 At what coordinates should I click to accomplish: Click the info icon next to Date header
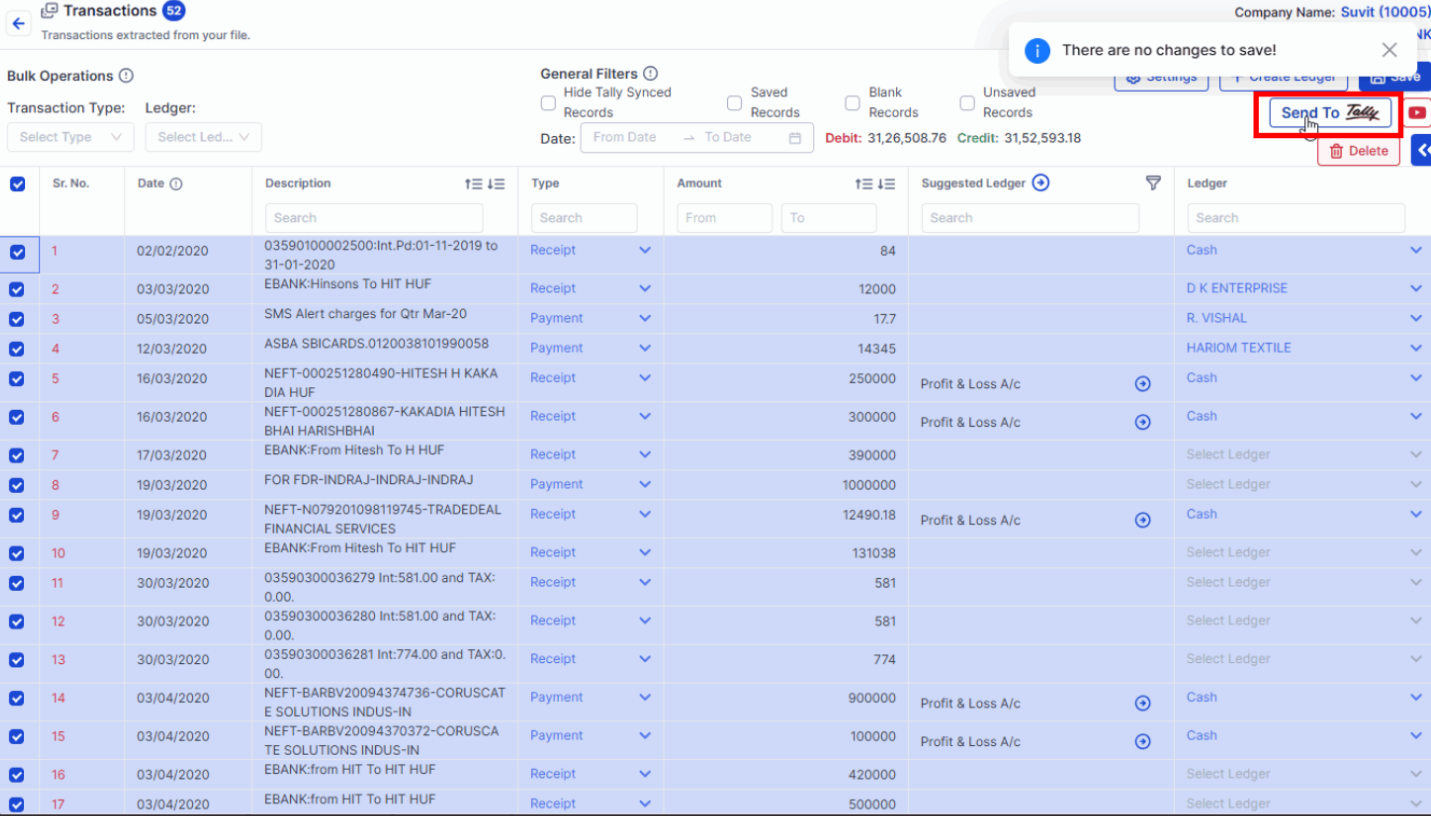[x=176, y=184]
